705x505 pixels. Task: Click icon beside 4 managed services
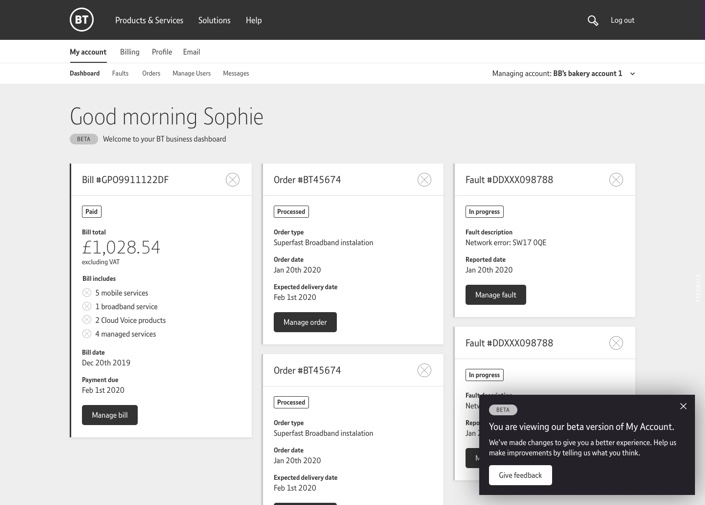[87, 334]
